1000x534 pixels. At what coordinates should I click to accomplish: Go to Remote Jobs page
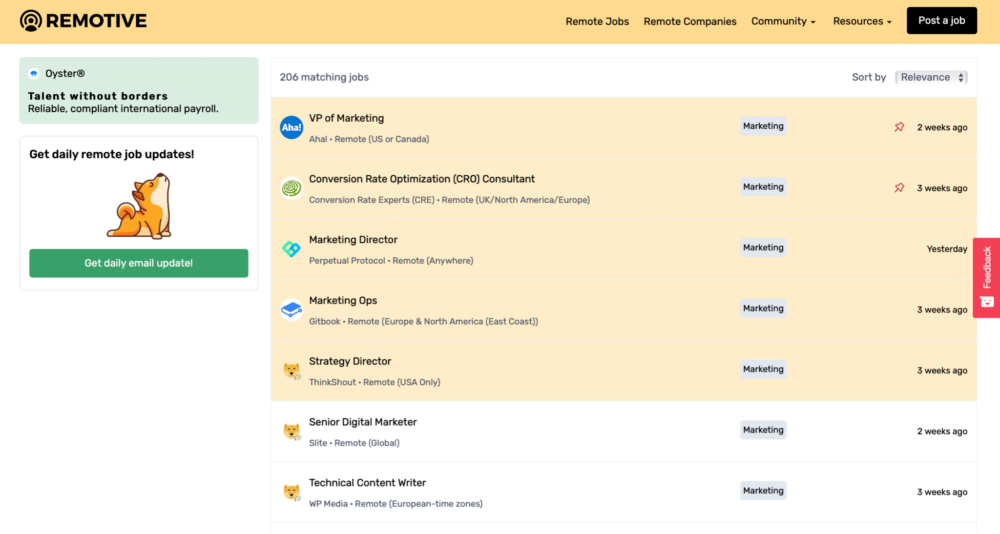tap(597, 21)
